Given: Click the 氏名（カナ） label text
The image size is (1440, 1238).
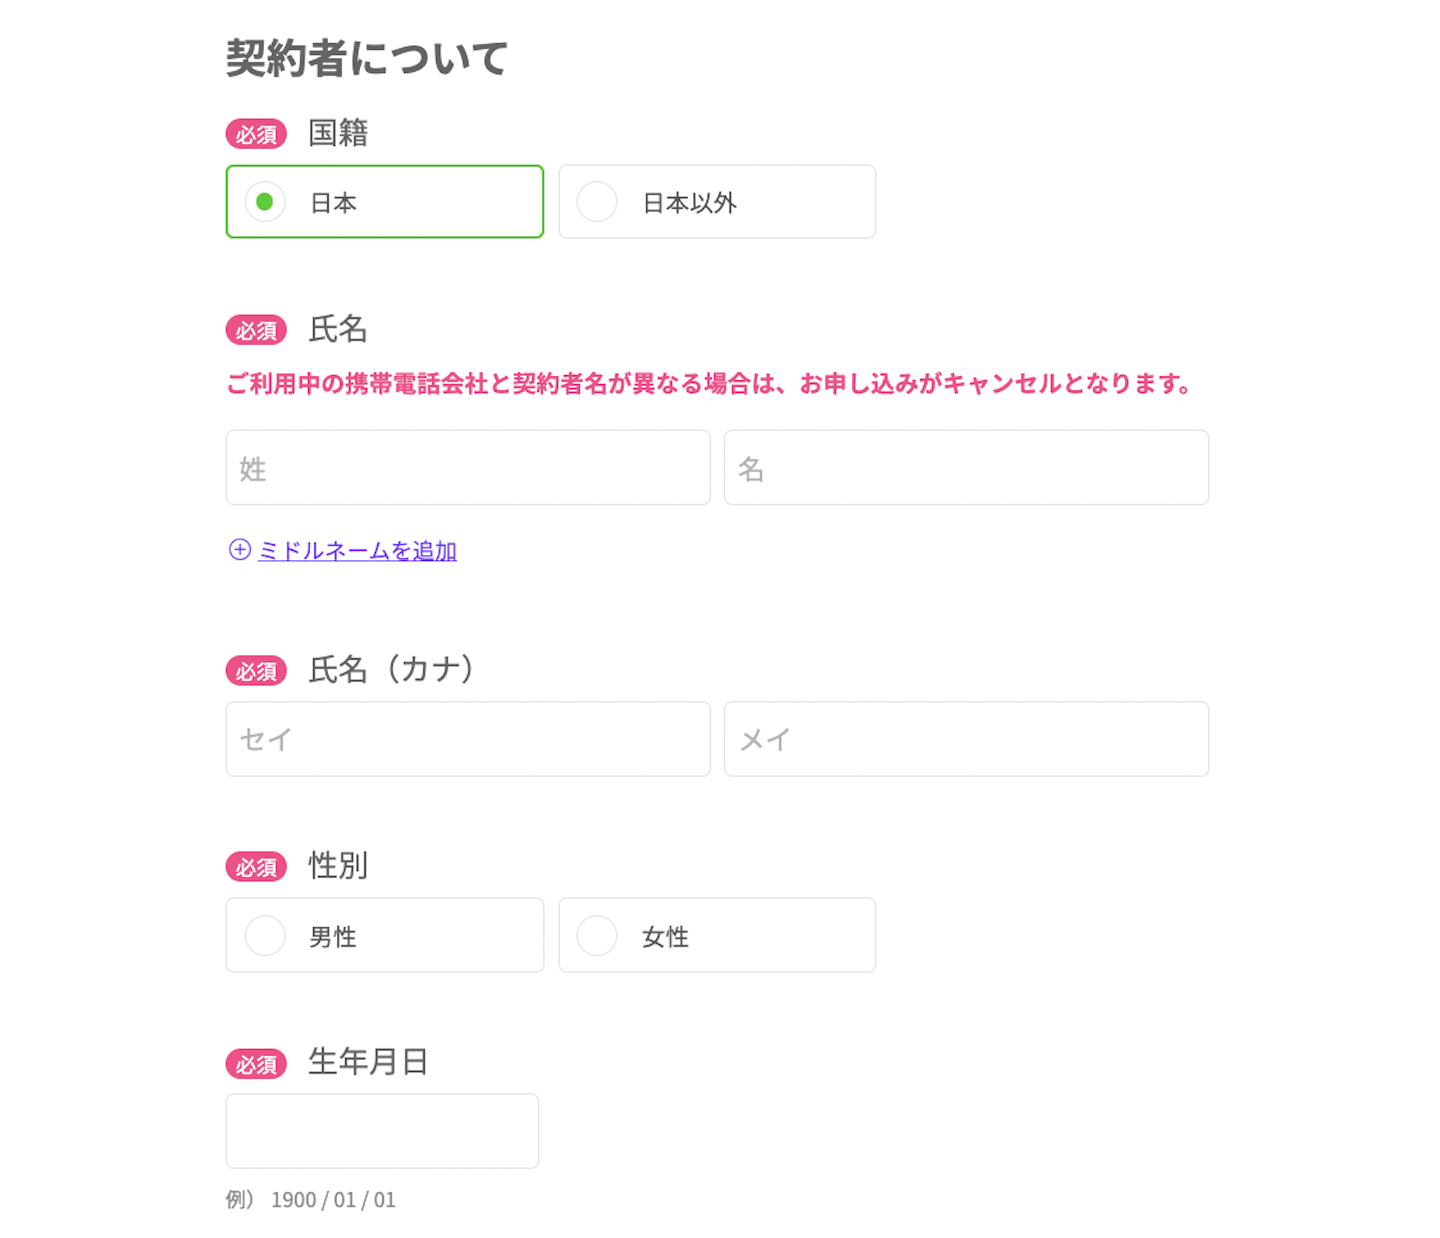Looking at the screenshot, I should 390,670.
